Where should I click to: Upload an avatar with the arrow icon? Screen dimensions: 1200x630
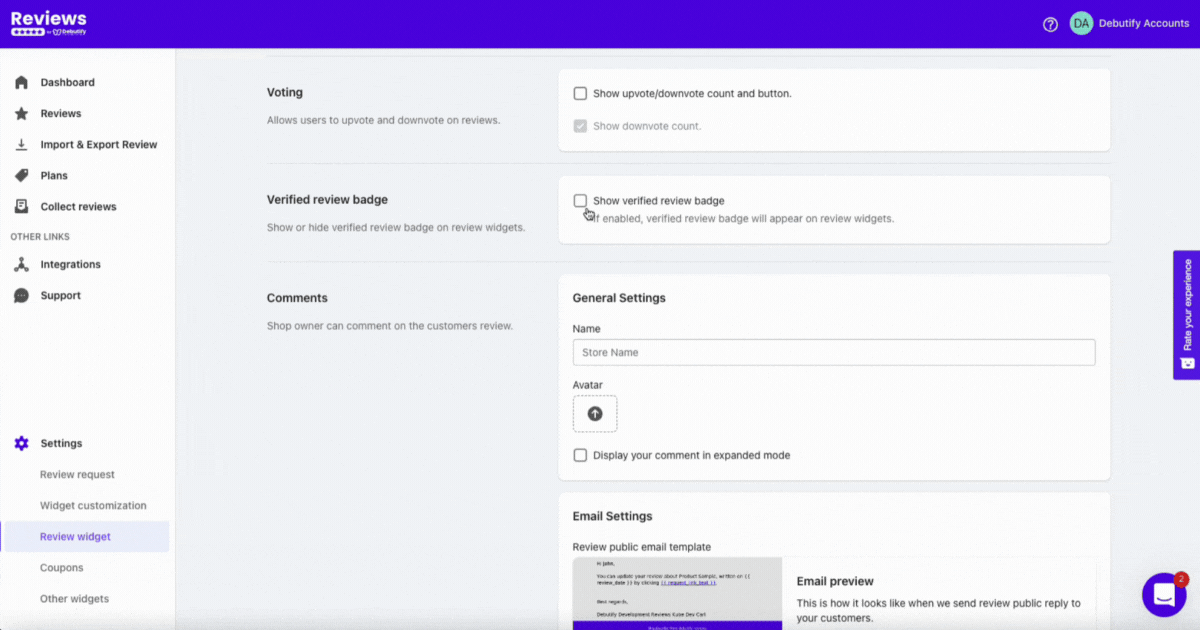(595, 413)
